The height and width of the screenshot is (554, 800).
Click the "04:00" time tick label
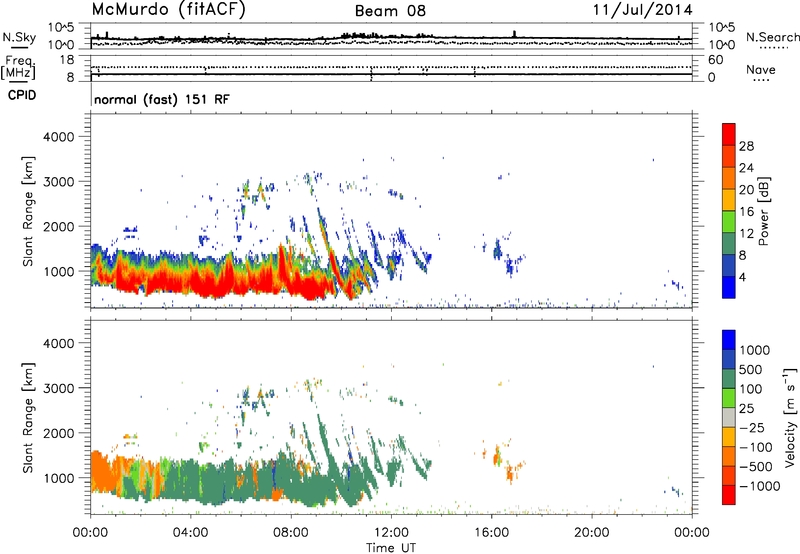coord(190,533)
